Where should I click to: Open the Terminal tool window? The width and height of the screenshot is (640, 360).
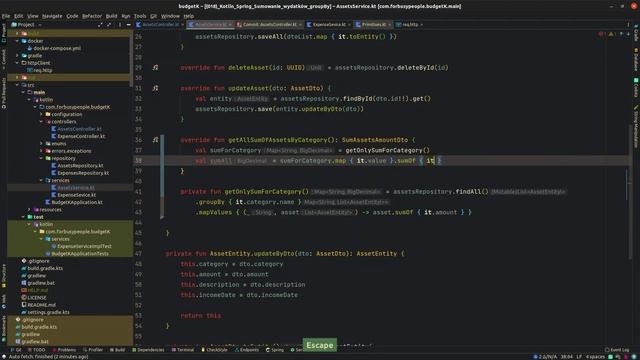183,350
